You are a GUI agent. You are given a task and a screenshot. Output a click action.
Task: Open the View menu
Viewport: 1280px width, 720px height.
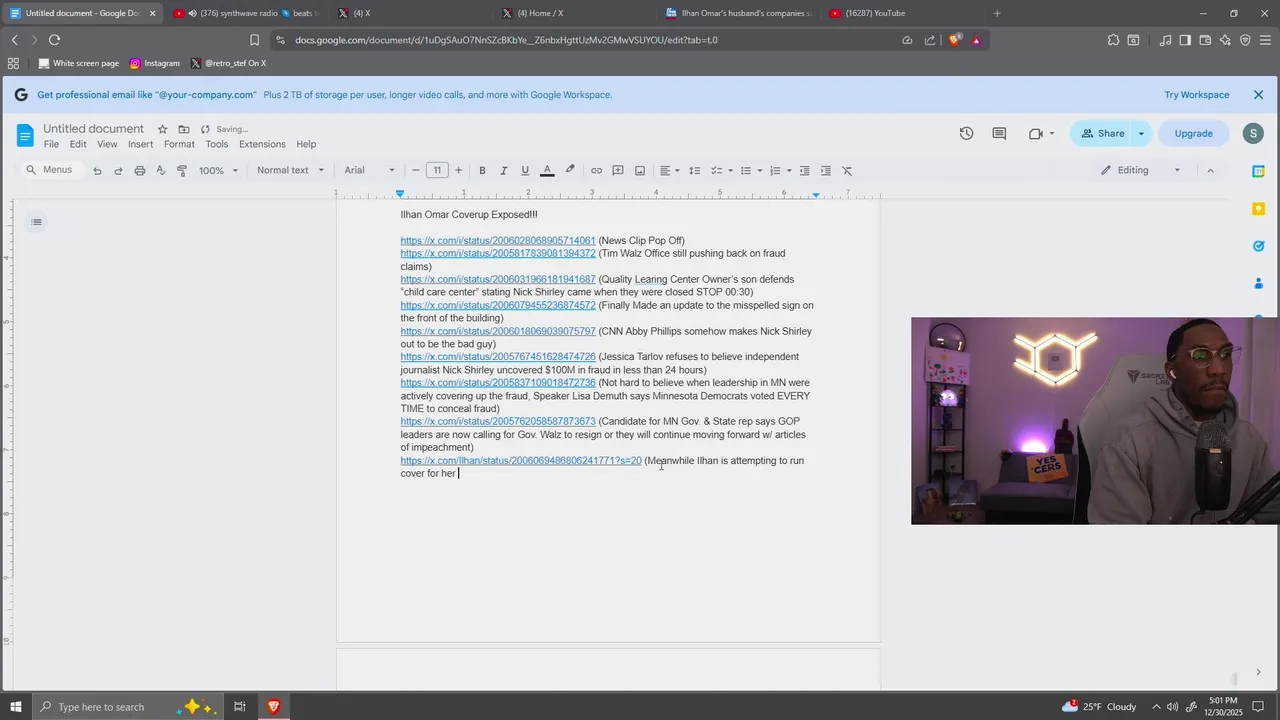pyautogui.click(x=107, y=145)
